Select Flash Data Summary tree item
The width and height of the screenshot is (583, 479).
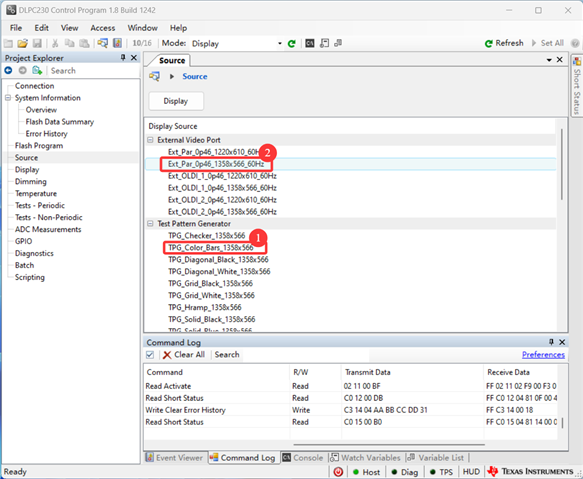[x=59, y=122]
